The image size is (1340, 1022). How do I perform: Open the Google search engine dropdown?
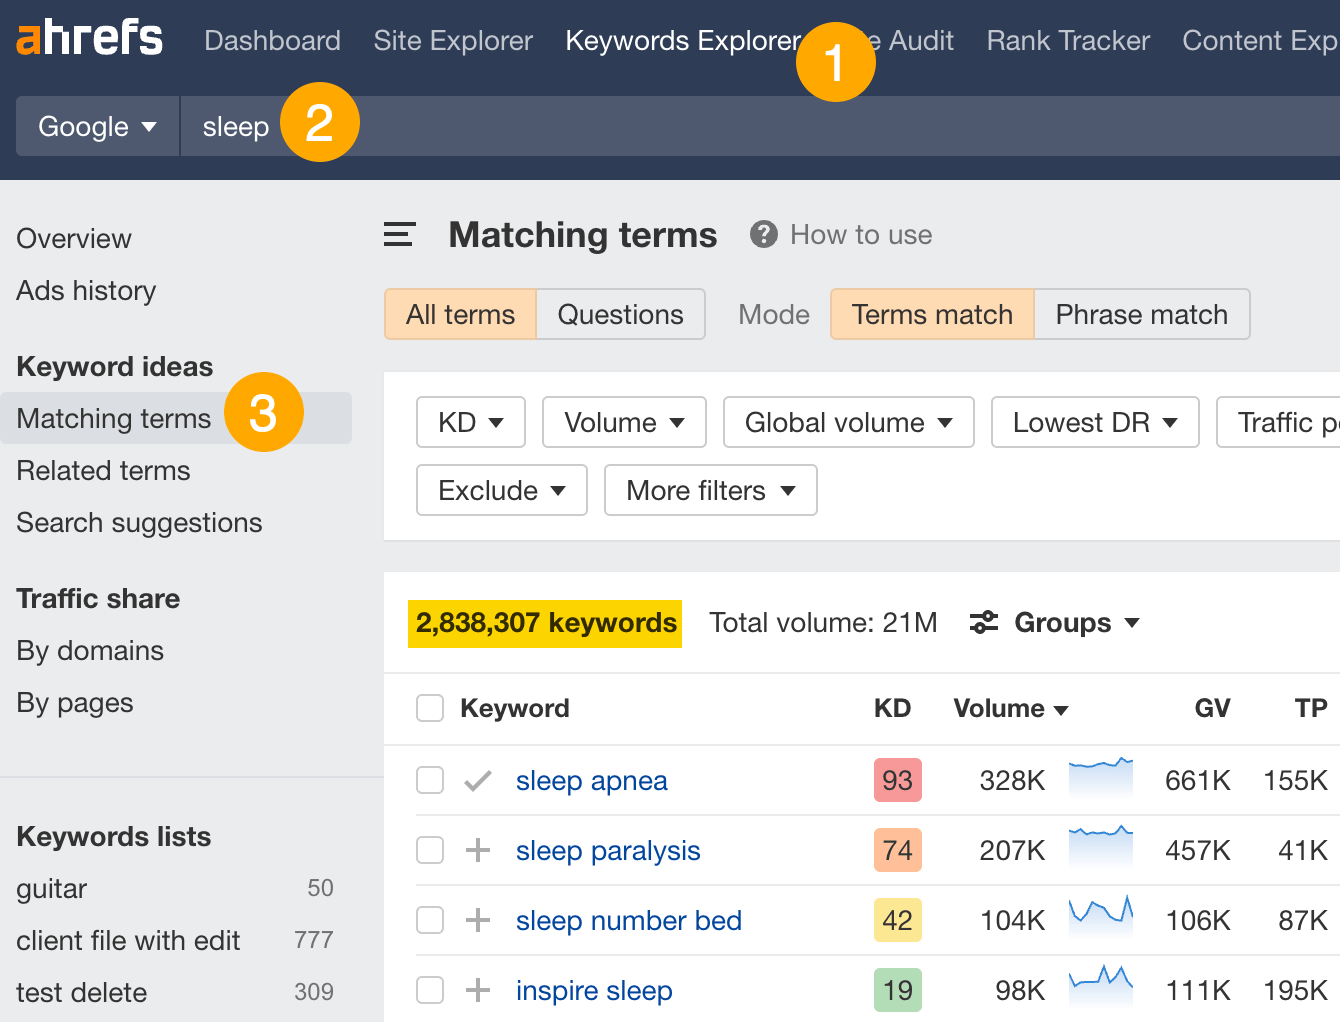96,126
